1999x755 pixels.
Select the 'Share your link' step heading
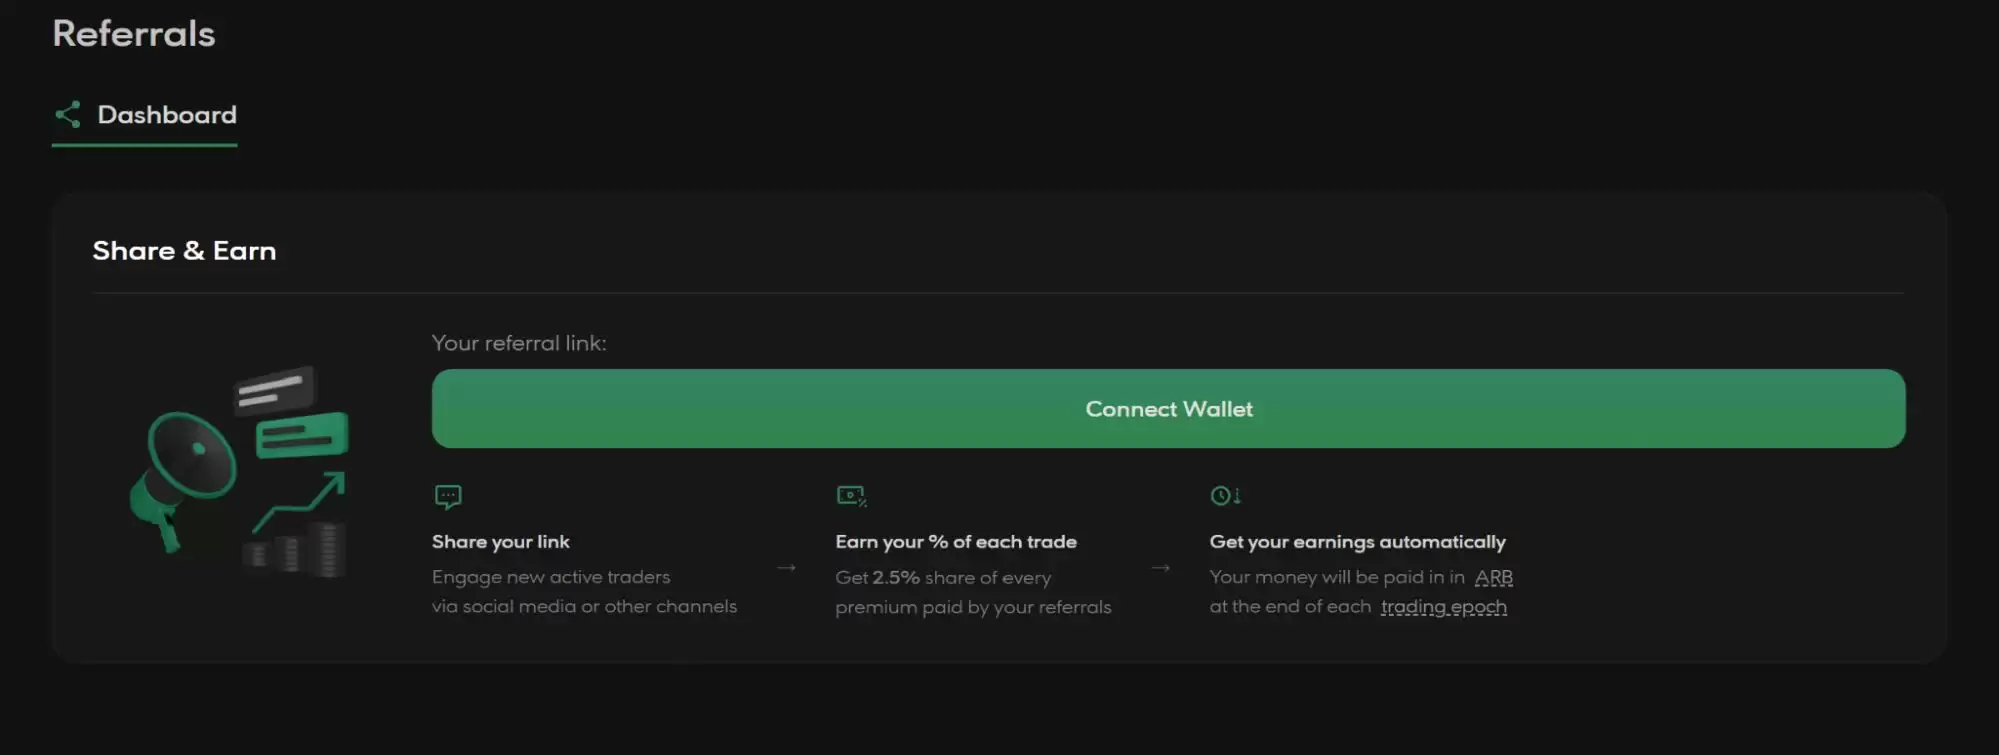click(501, 542)
